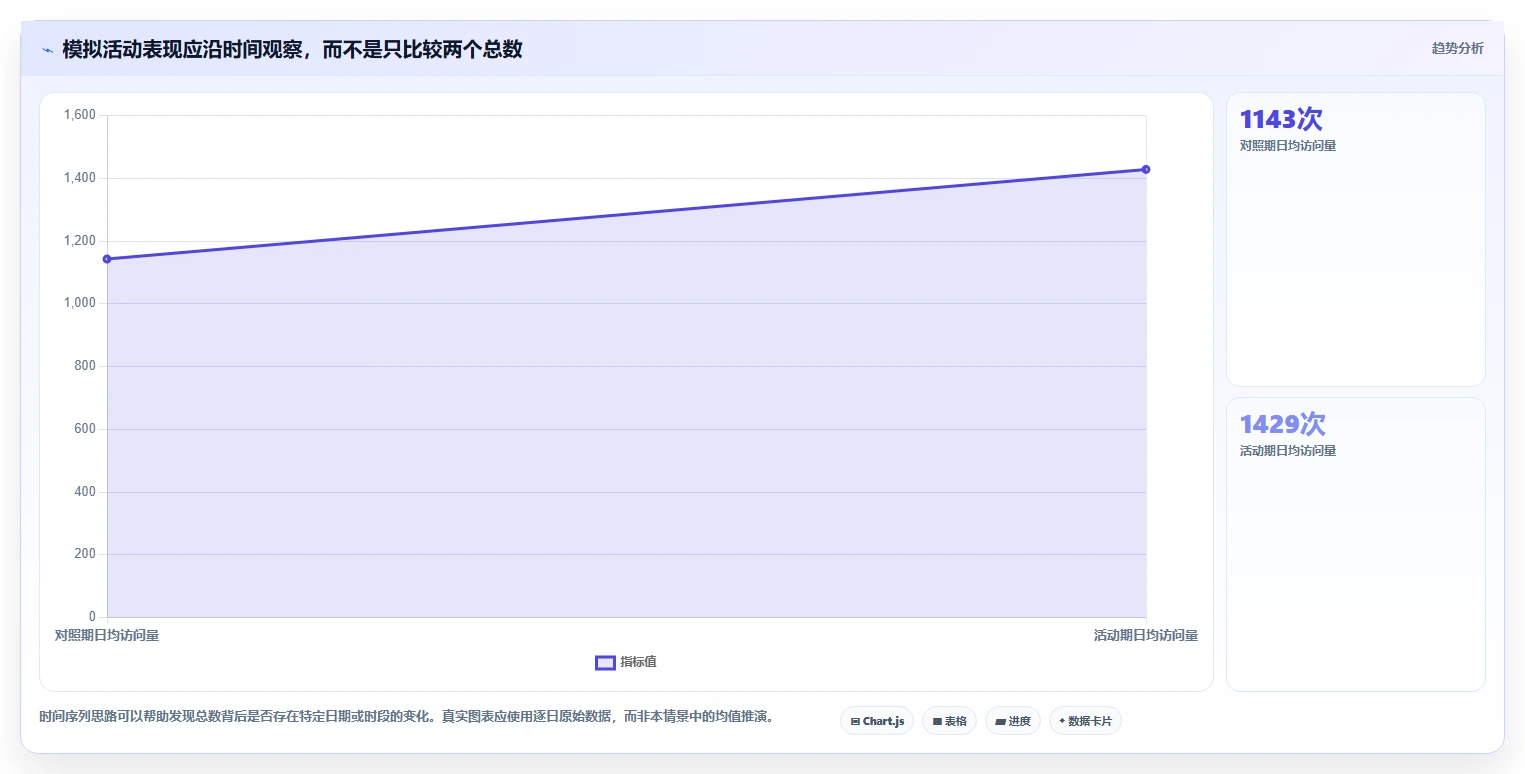Viewport: 1525px width, 774px height.
Task: Click the line's data point for 对照期日均访问量
Action: point(107,259)
